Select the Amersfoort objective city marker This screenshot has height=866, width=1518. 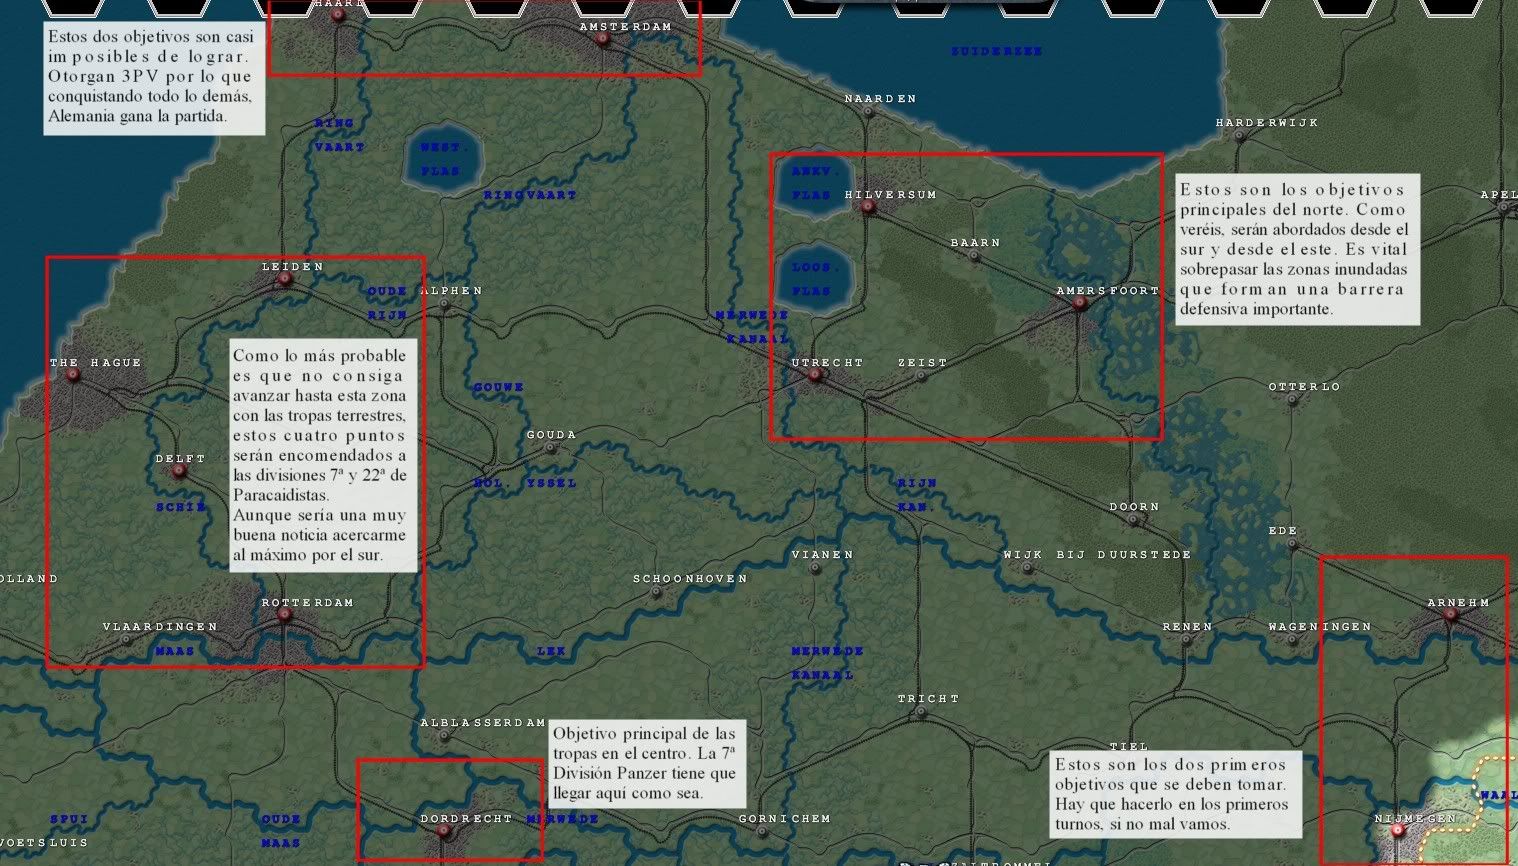pos(1080,303)
